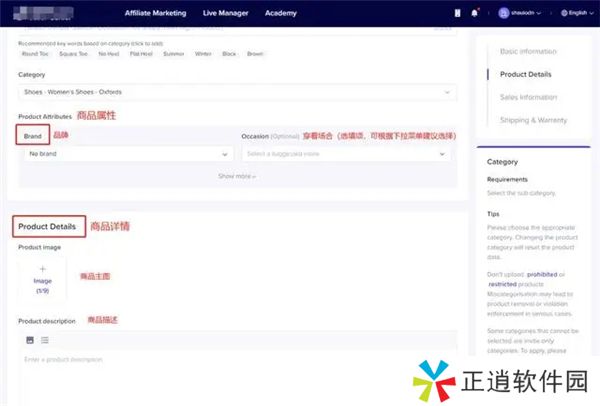Click the list format icon in description editor

coord(45,340)
